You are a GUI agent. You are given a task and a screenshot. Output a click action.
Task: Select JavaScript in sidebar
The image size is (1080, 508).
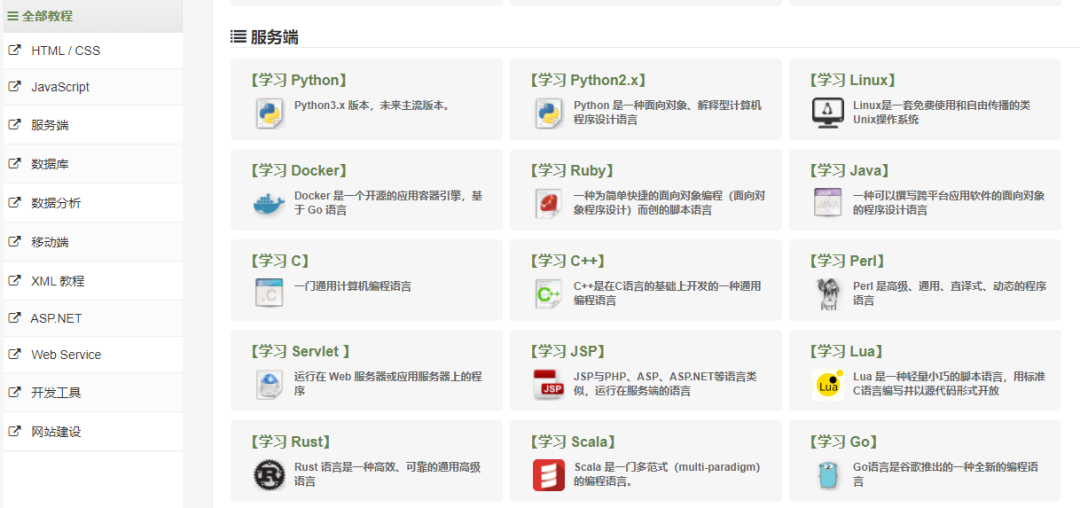93,87
